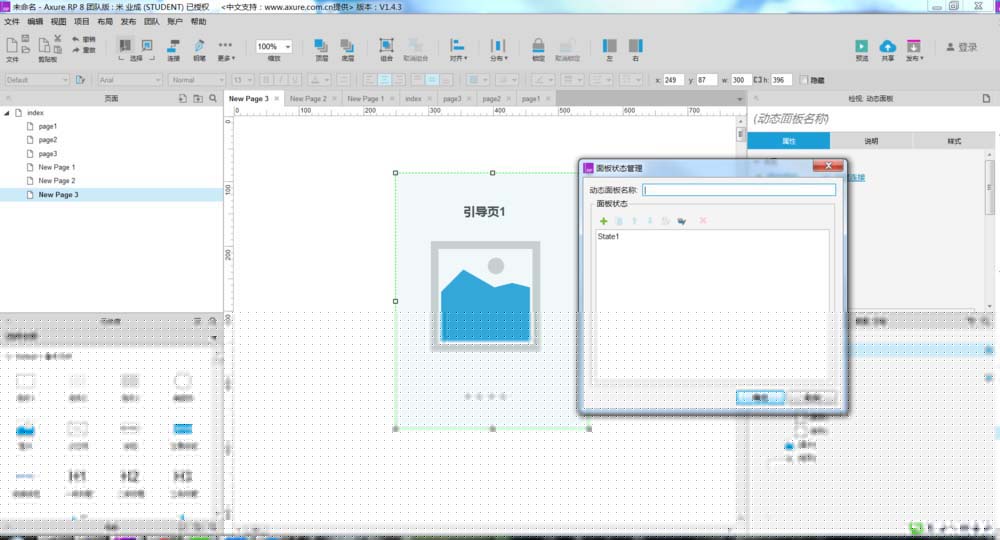Select State1 in the panel states list
This screenshot has width=1000, height=540.
pyautogui.click(x=608, y=237)
